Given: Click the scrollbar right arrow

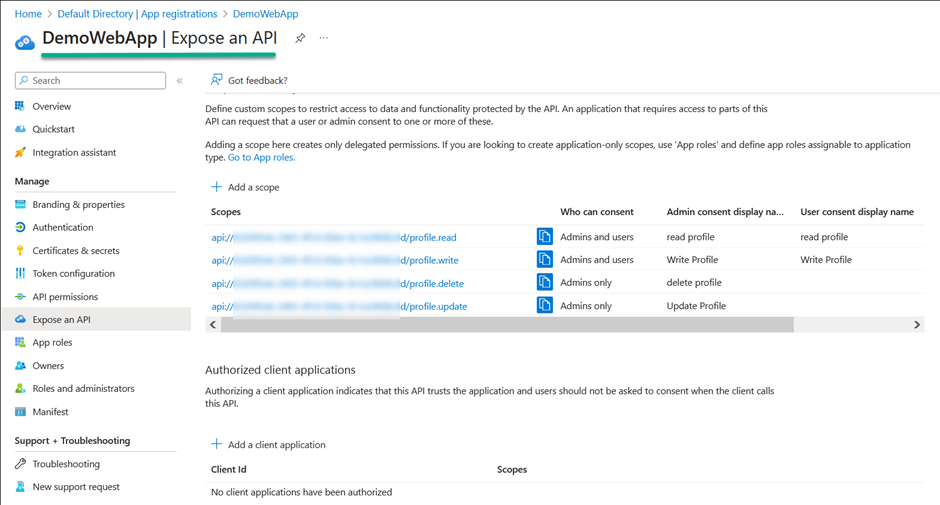Looking at the screenshot, I should (x=917, y=324).
